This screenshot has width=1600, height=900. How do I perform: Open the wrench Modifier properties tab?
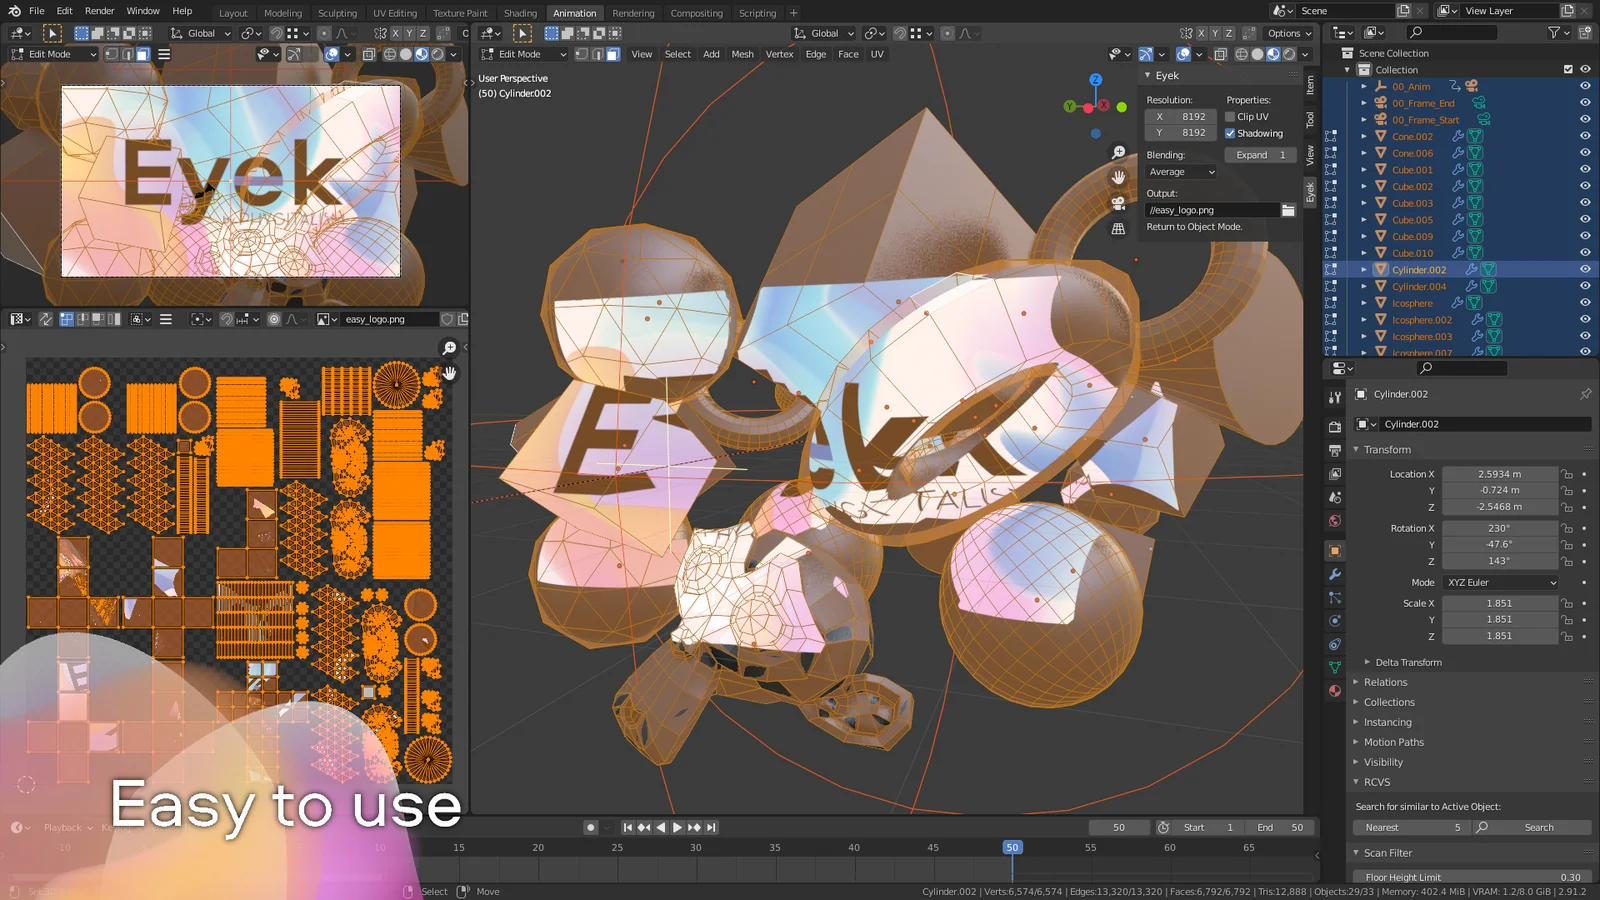(1335, 574)
